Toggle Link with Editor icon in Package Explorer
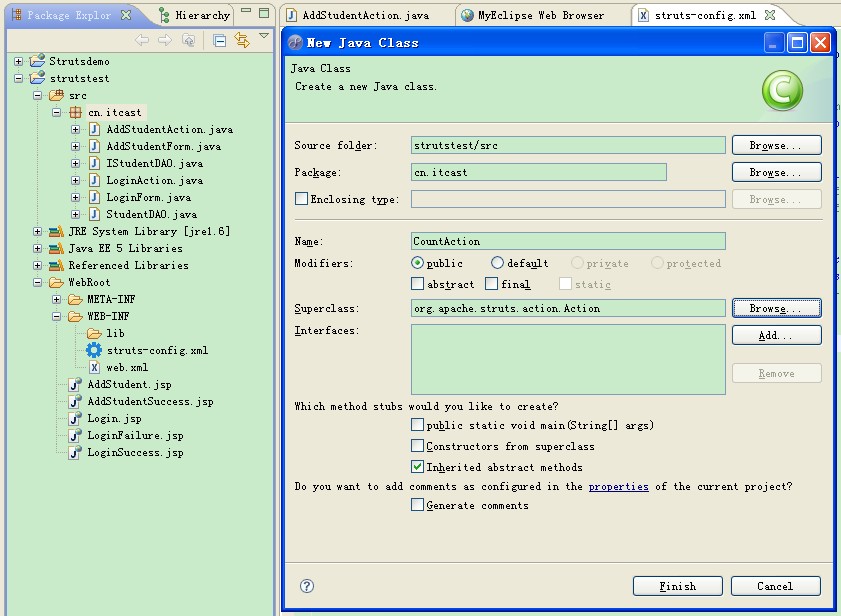 [242, 40]
